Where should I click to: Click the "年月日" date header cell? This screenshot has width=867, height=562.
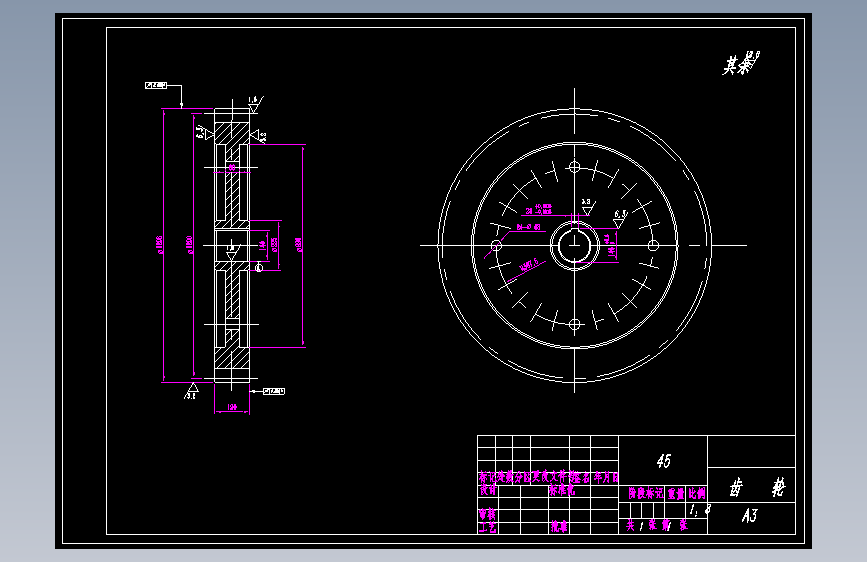pyautogui.click(x=606, y=477)
